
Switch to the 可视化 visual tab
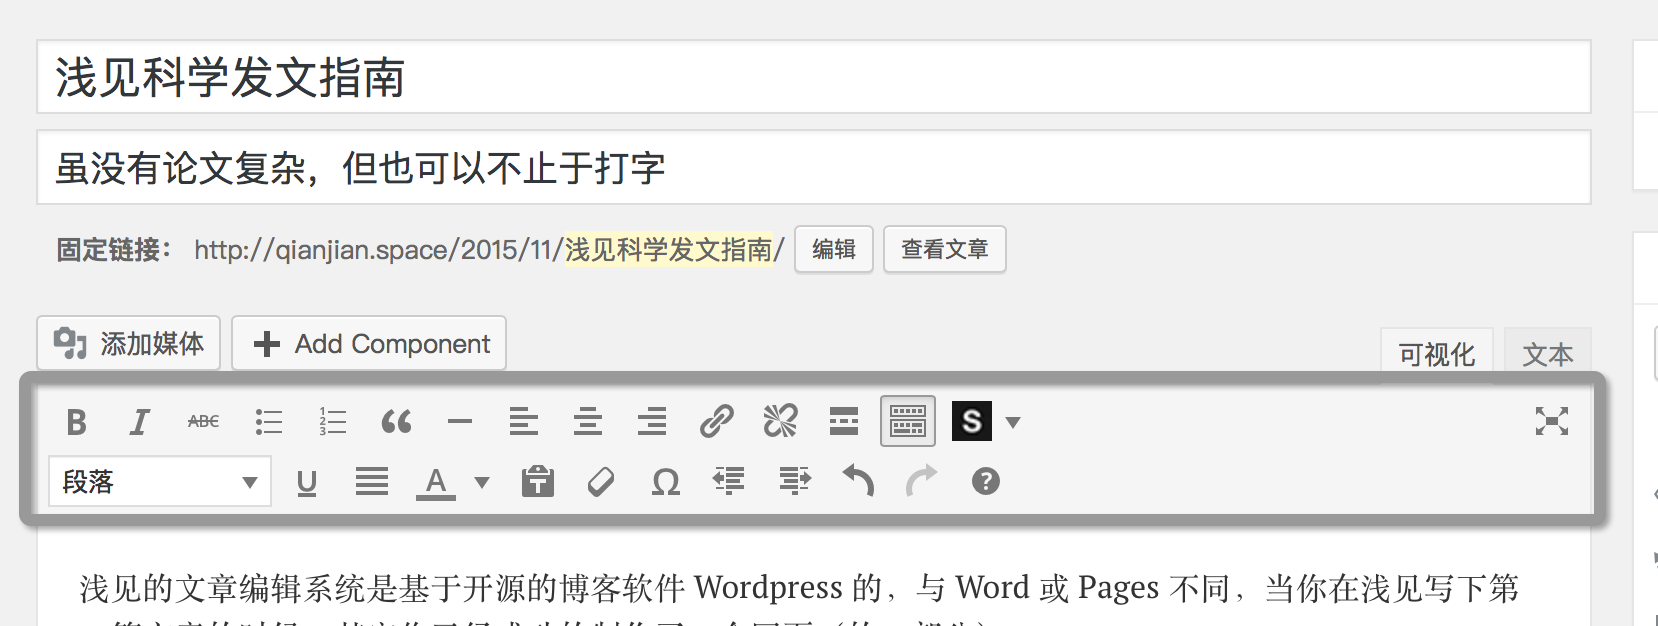point(1436,354)
